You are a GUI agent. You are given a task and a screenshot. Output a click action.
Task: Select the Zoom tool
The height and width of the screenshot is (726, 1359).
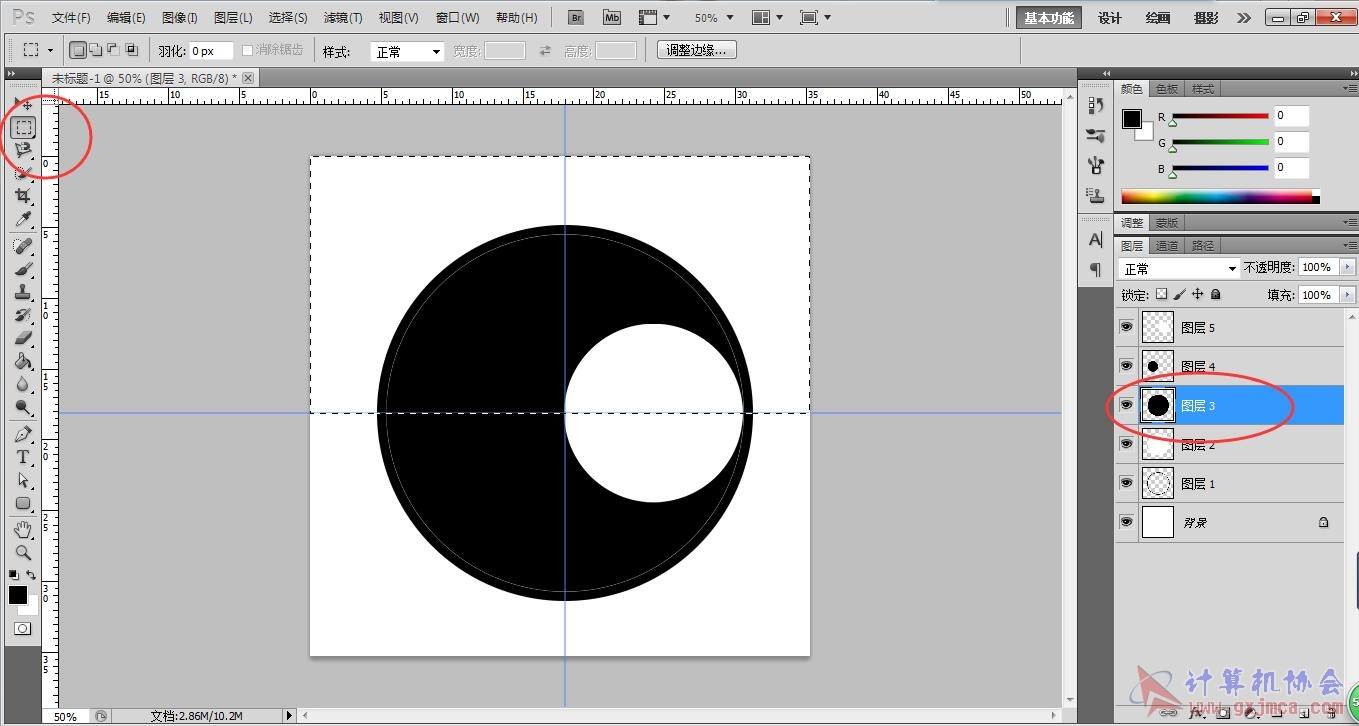point(23,552)
